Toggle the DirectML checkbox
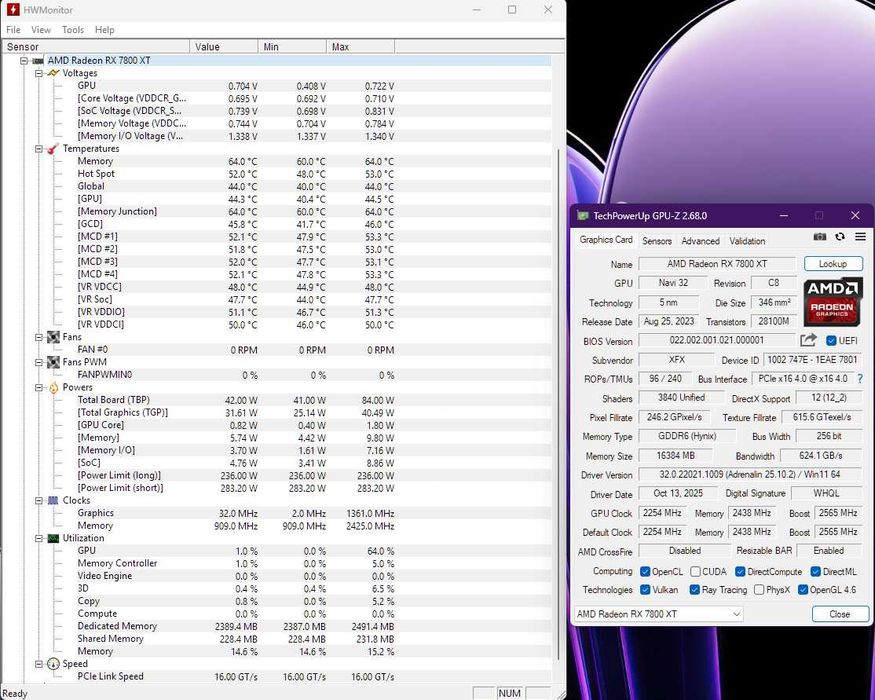Viewport: 875px width, 700px height. [816, 572]
